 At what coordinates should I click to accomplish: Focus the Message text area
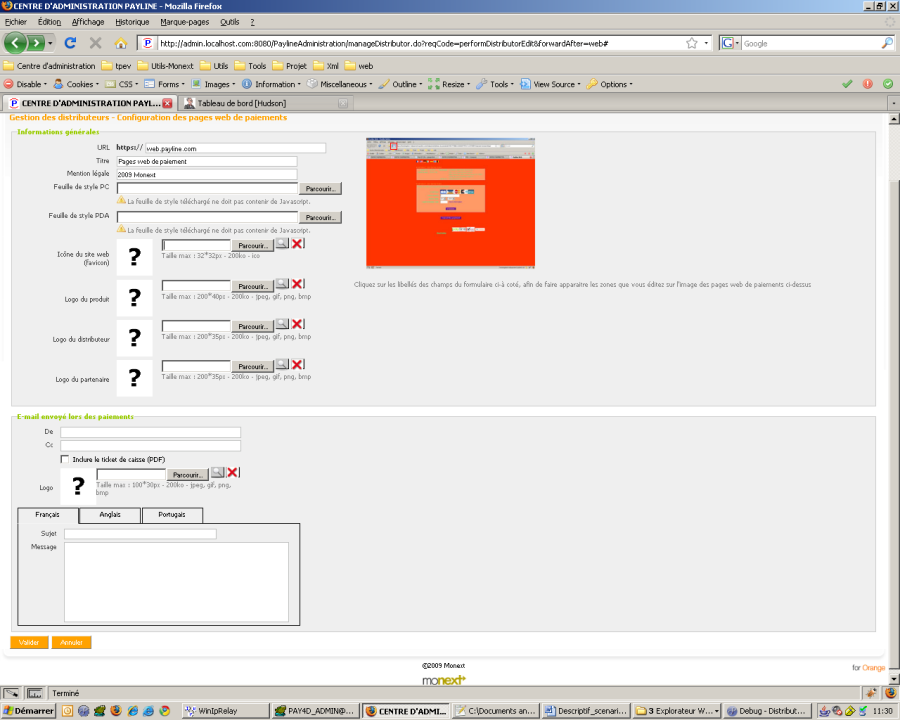176,582
